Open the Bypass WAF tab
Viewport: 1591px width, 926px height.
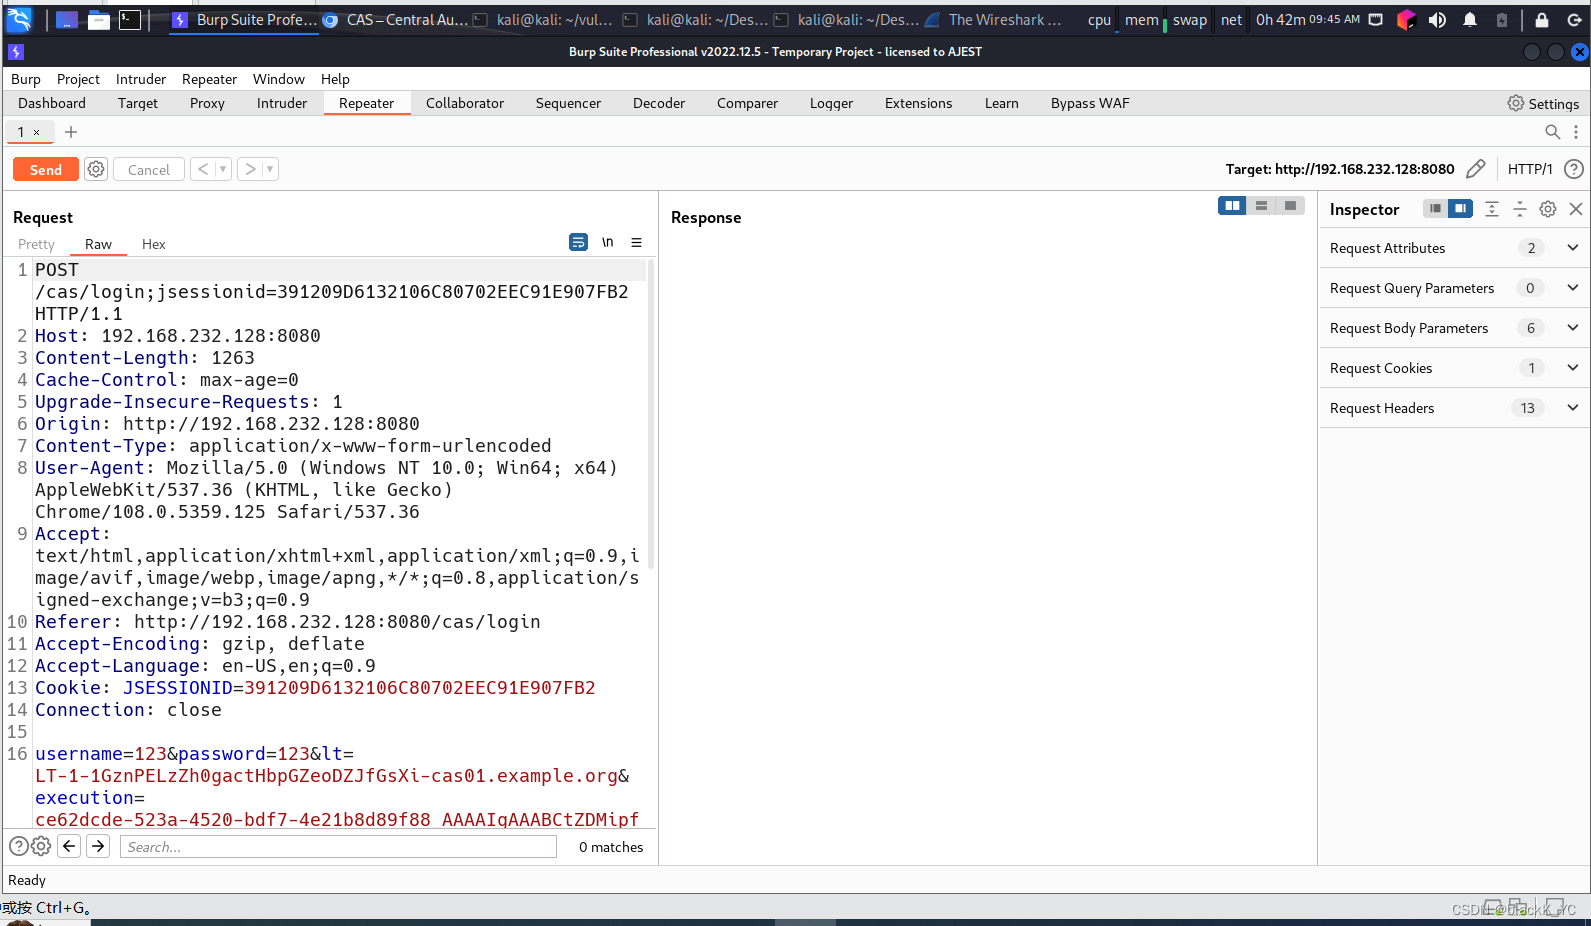coord(1090,103)
